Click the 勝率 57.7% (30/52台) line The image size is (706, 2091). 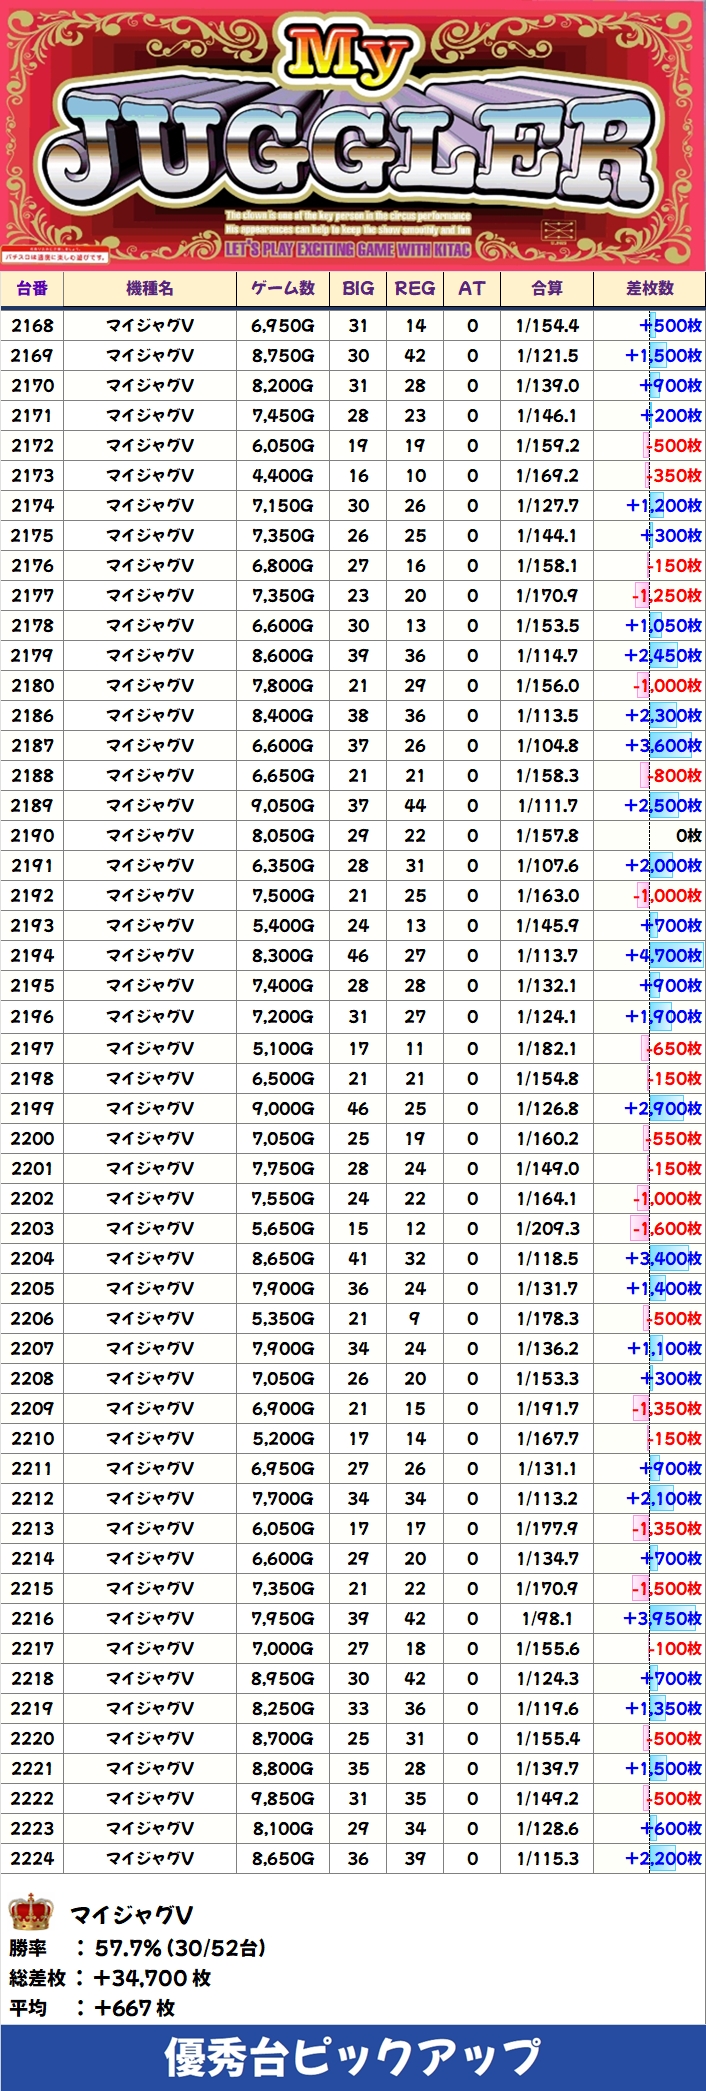[137, 1947]
